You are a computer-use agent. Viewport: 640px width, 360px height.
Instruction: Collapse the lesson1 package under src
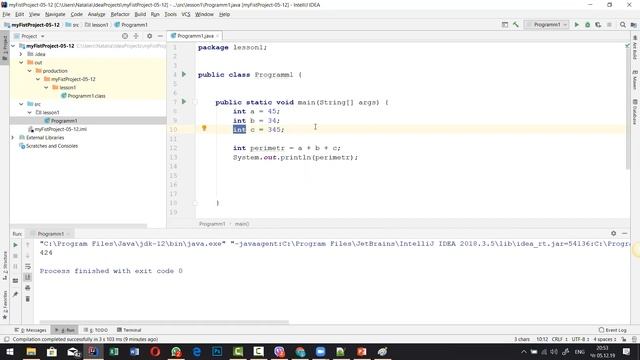coord(29,113)
